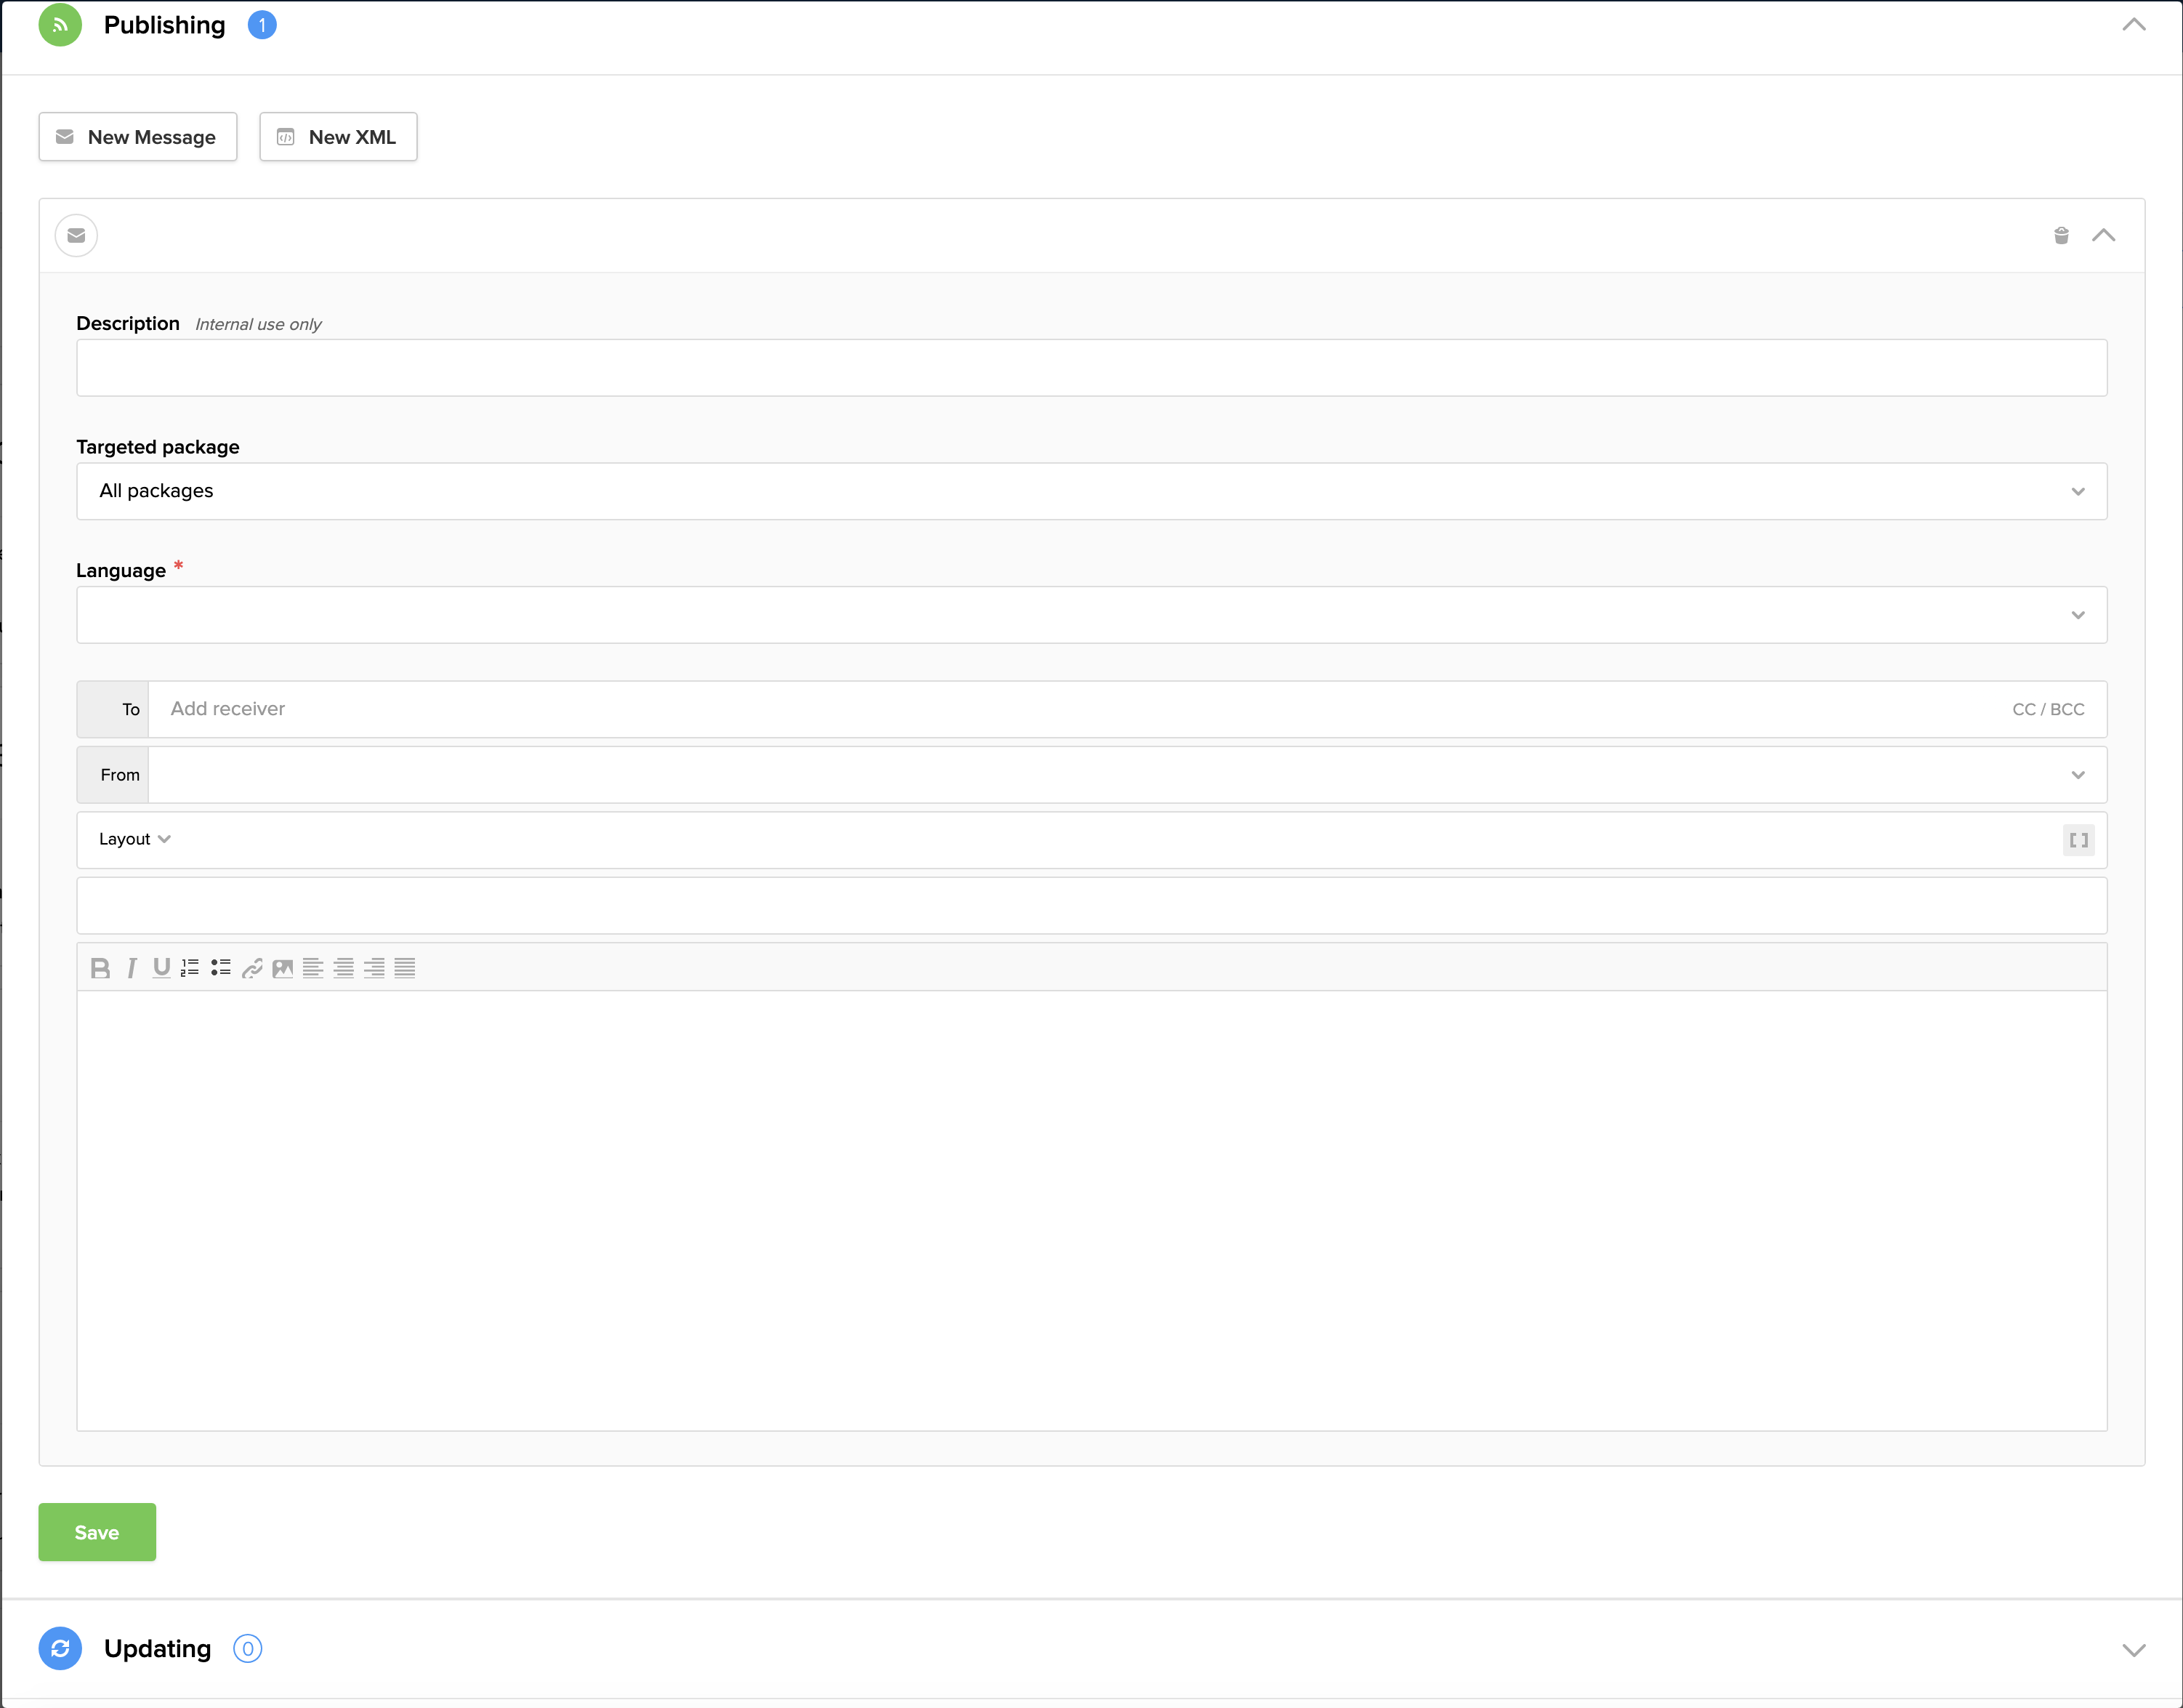
Task: Apply underline formatting
Action: (161, 968)
